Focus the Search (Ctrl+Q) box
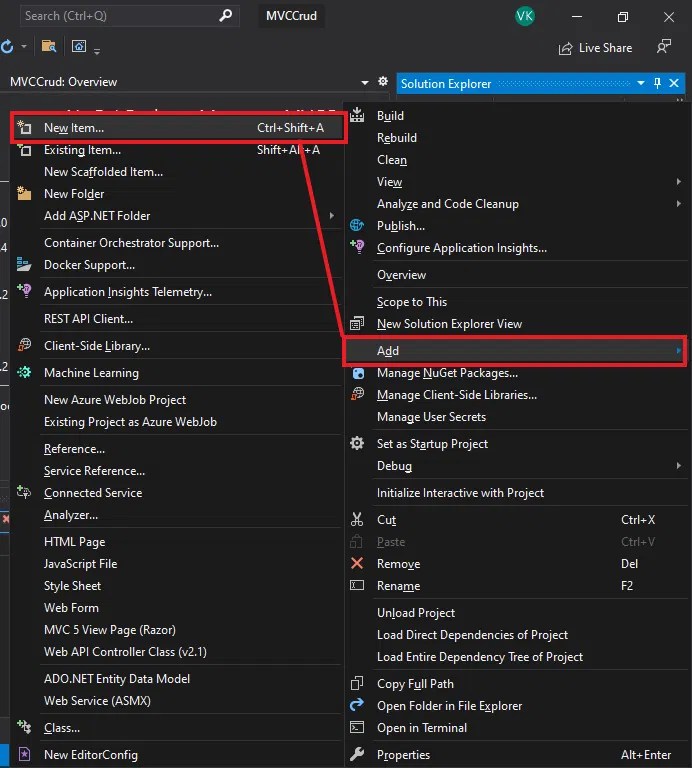 130,16
